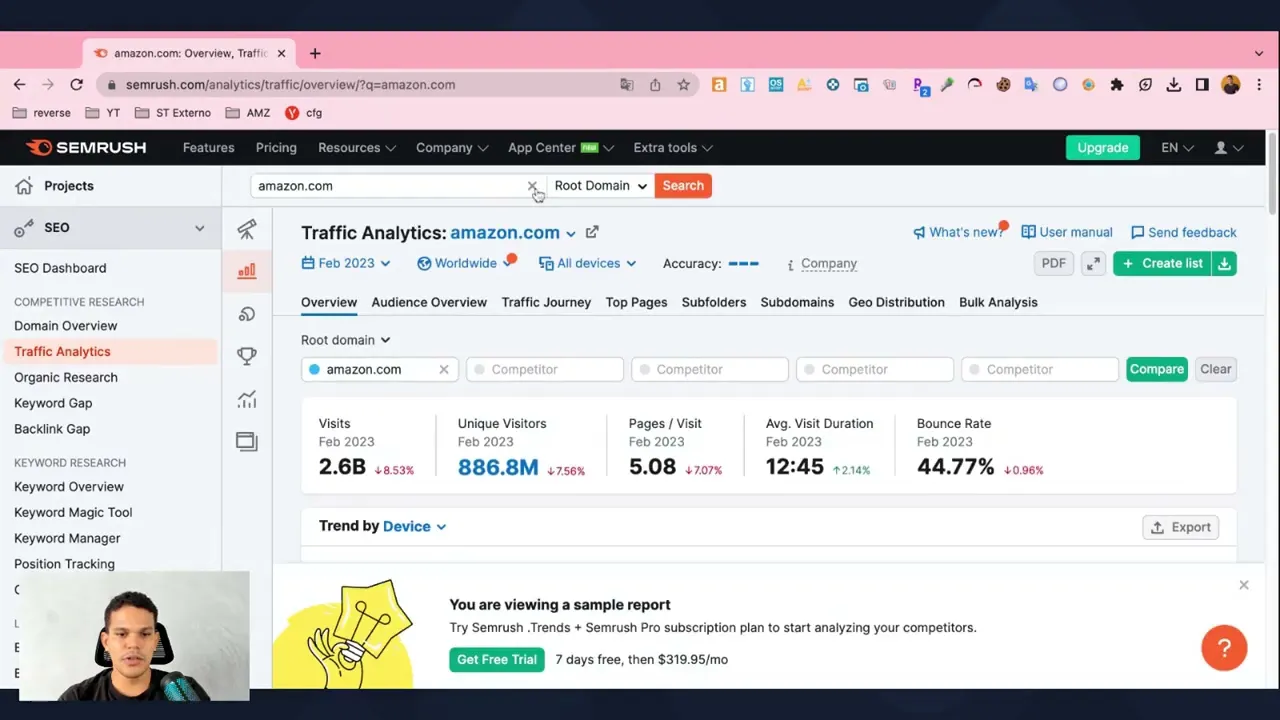Screen dimensions: 1280x720
Task: Open the YT bookmarks folder
Action: [103, 113]
